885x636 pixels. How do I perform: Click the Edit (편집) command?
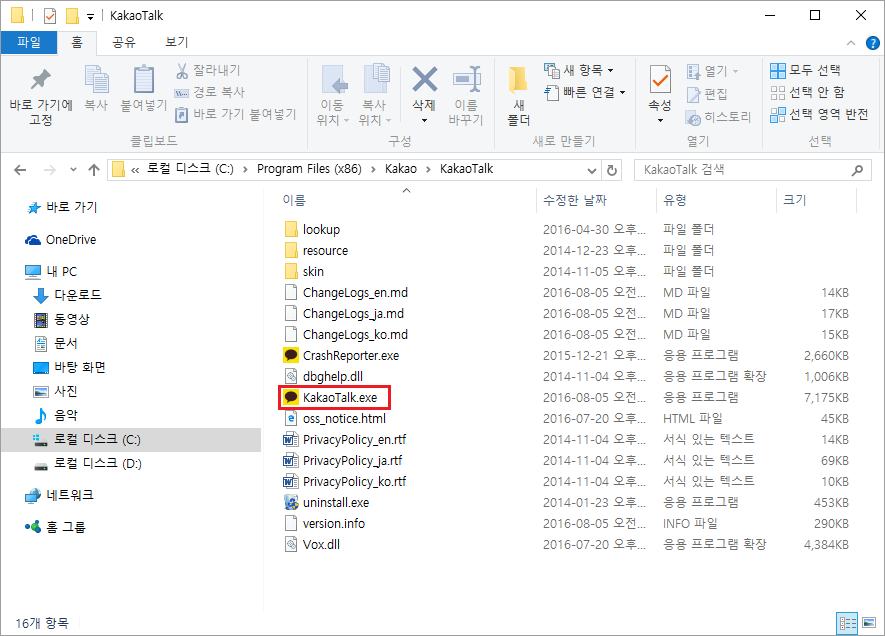707,94
